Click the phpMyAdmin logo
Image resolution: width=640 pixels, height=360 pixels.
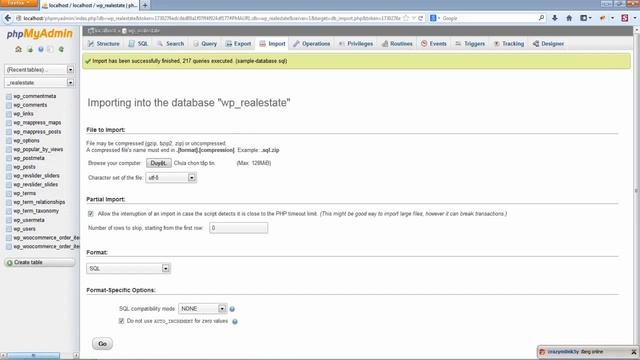click(40, 34)
